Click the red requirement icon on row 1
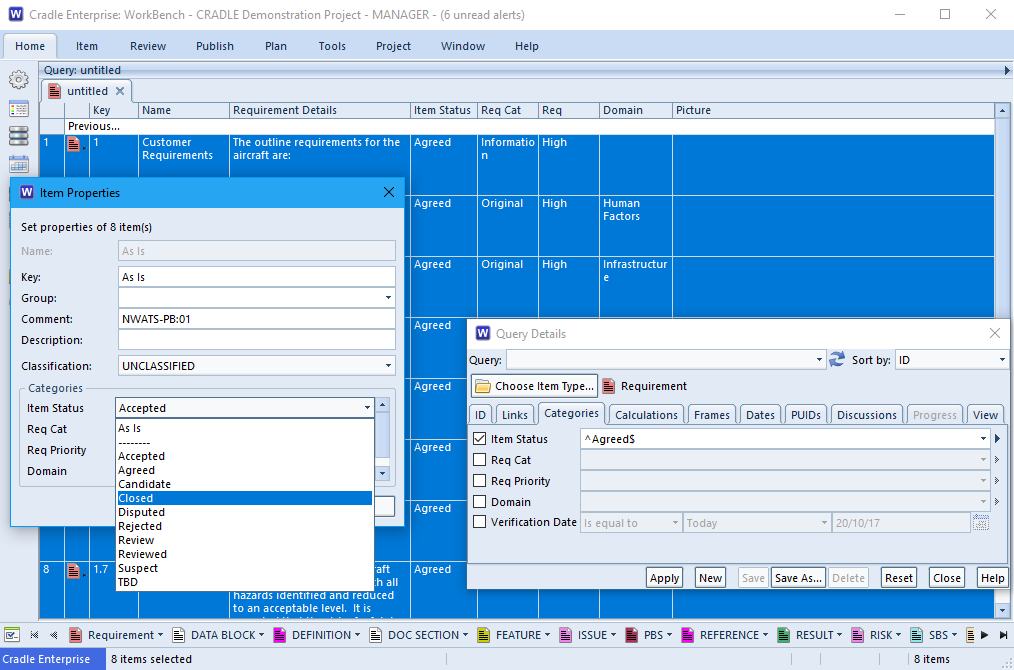The image size is (1014, 670). coord(73,144)
